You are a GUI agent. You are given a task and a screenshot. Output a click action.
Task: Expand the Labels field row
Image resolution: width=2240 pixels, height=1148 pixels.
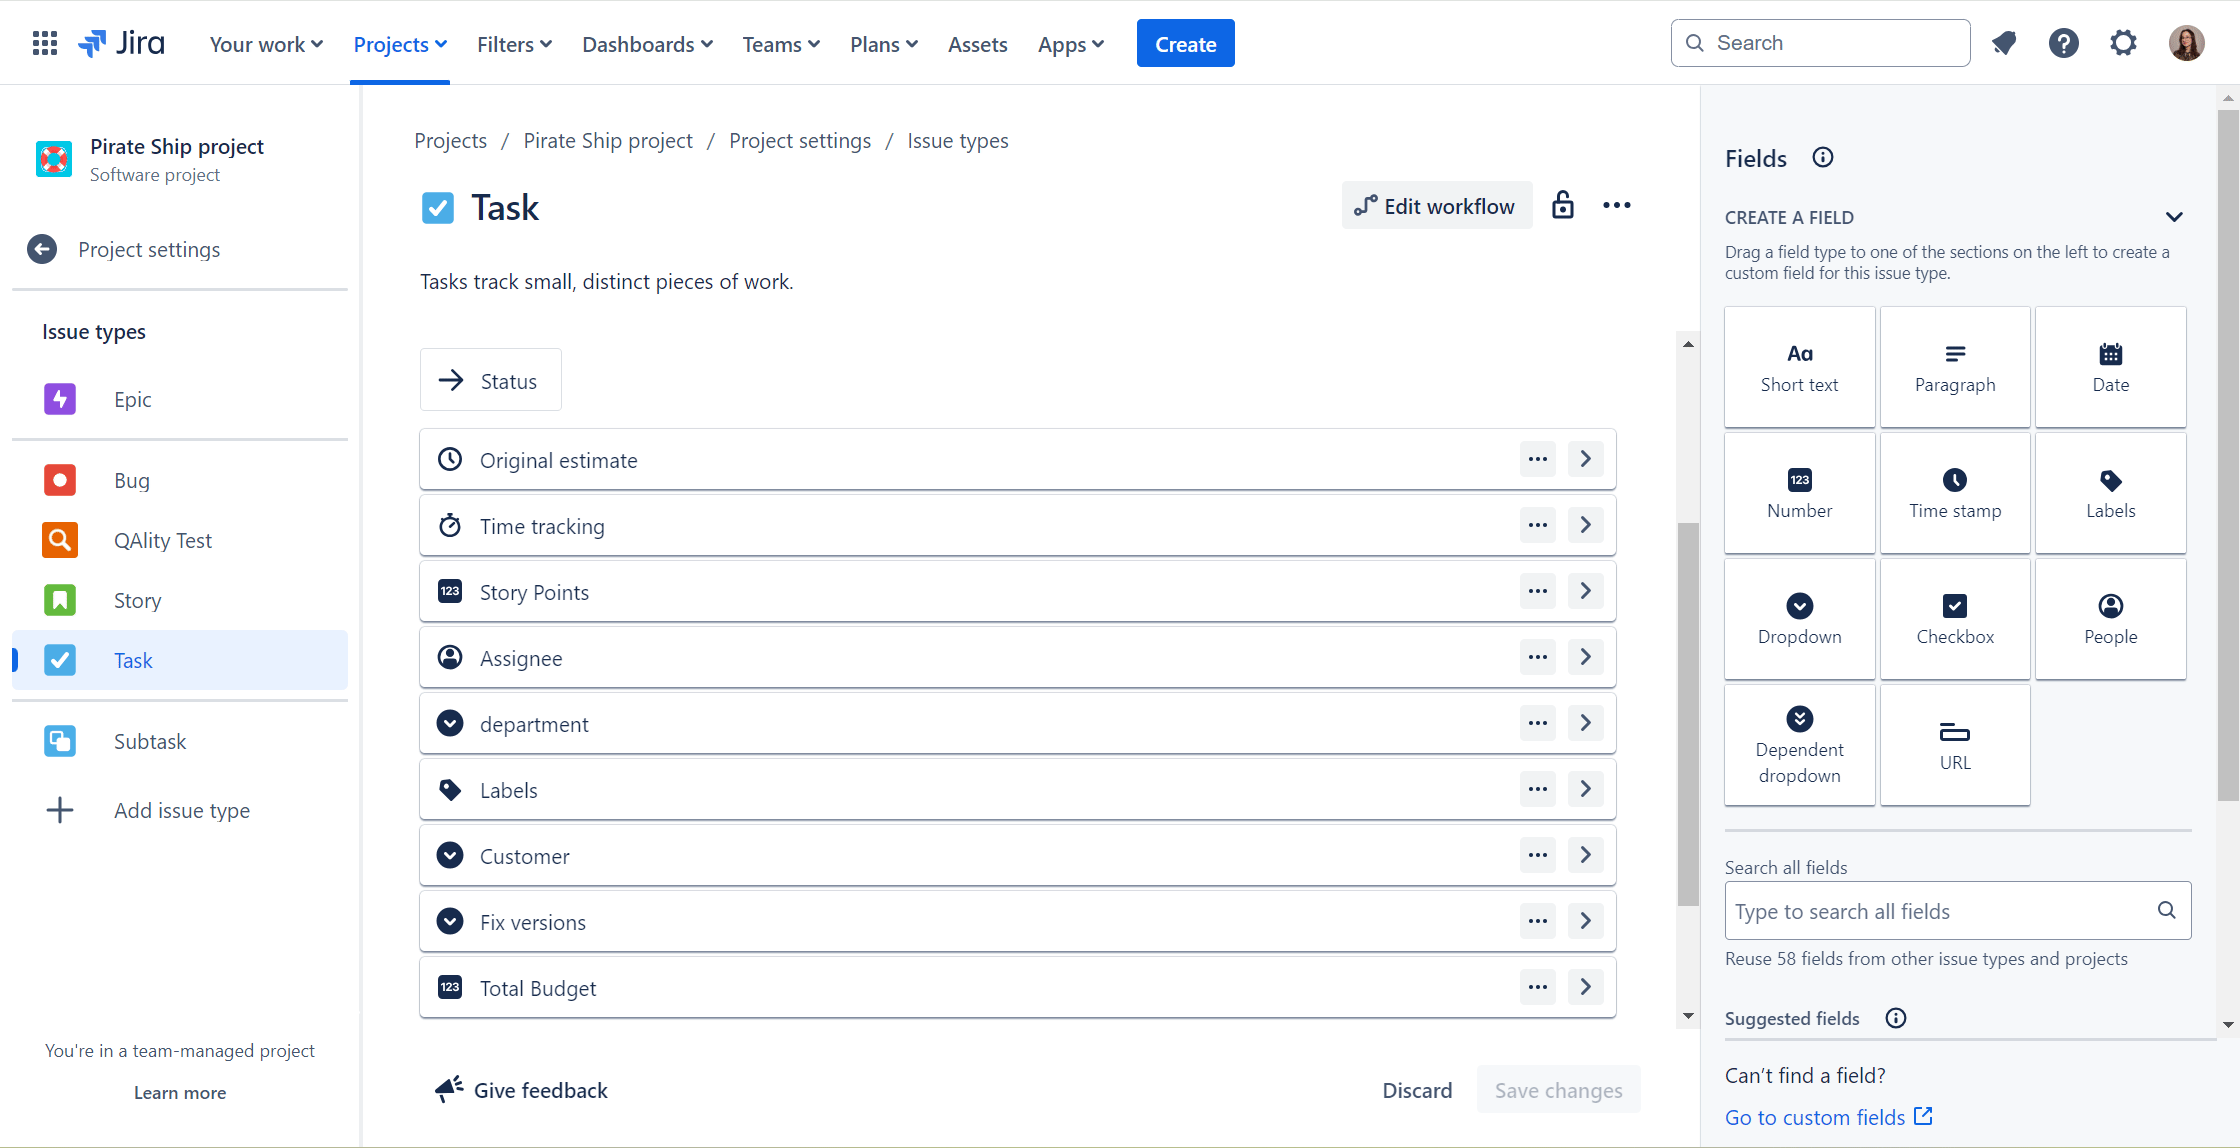pos(1586,789)
